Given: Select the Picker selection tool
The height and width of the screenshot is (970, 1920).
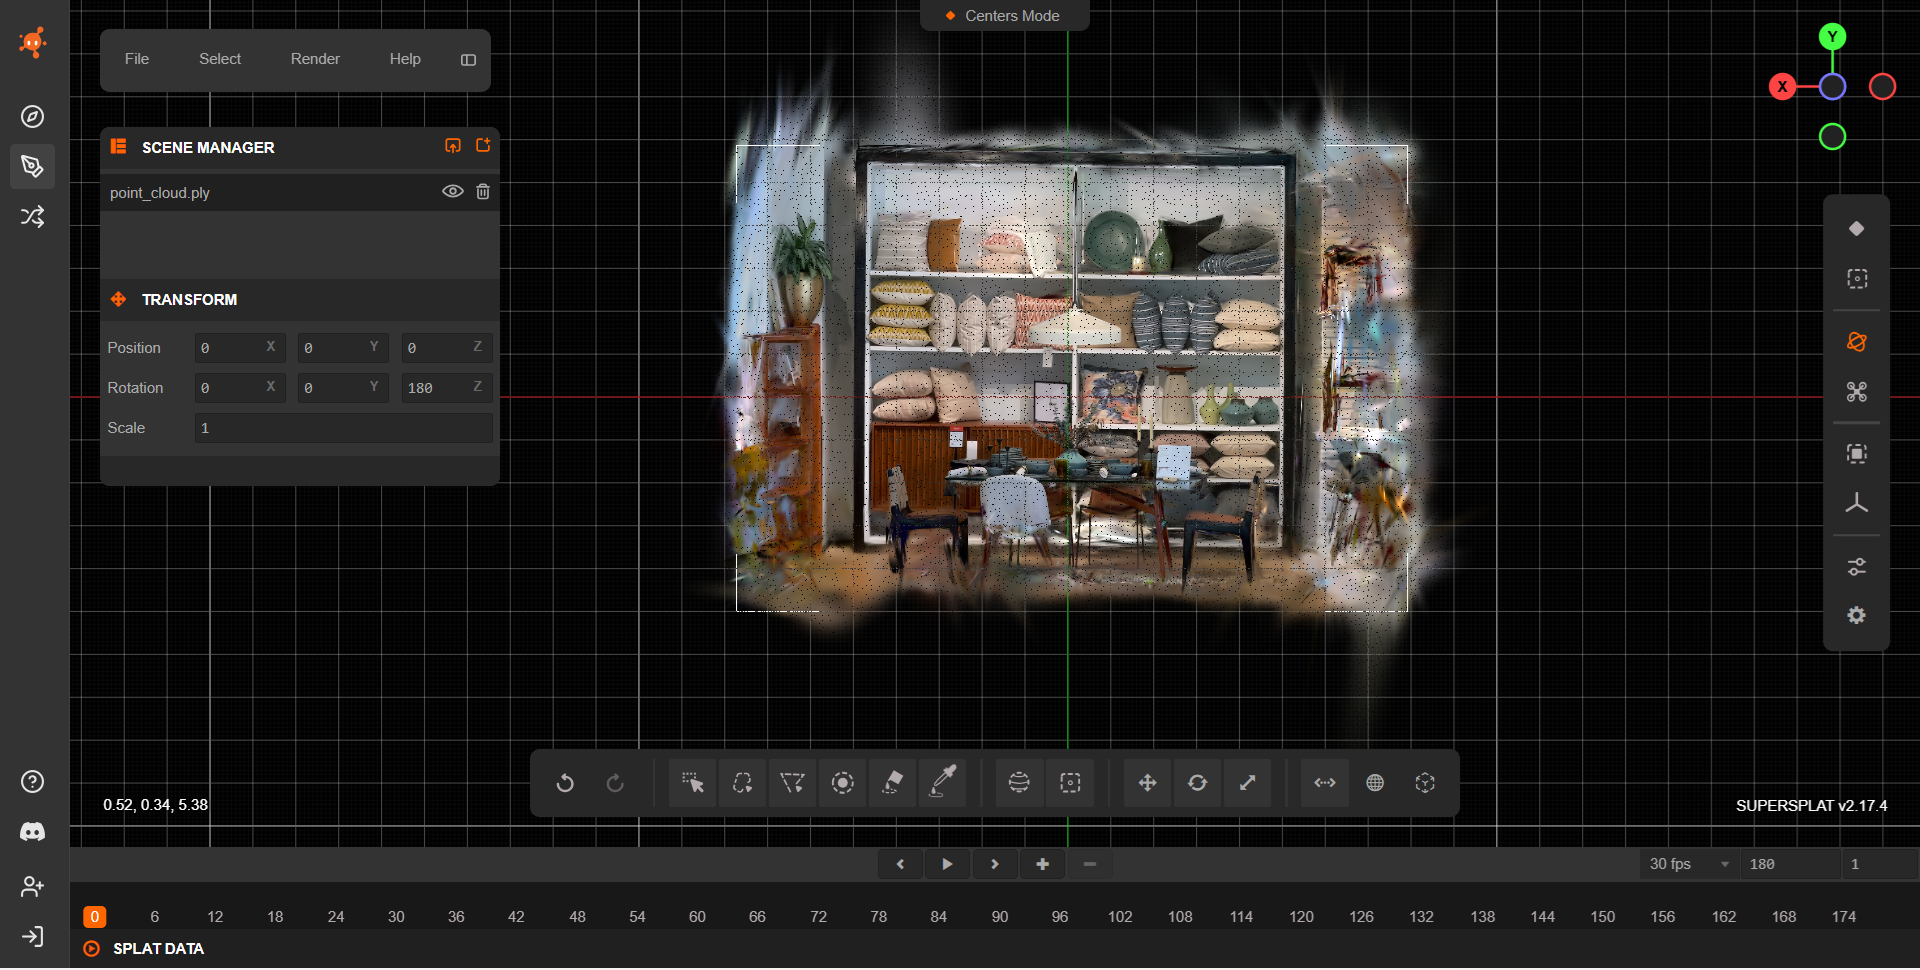Looking at the screenshot, I should (x=692, y=783).
